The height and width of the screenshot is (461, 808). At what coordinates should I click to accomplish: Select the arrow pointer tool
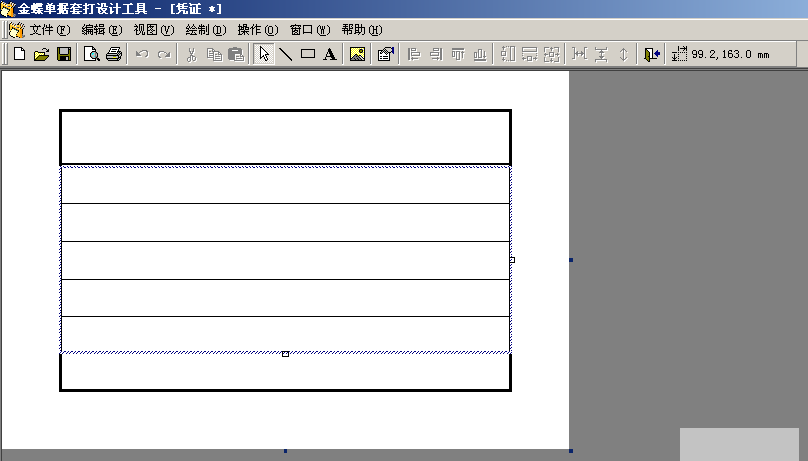coord(264,55)
